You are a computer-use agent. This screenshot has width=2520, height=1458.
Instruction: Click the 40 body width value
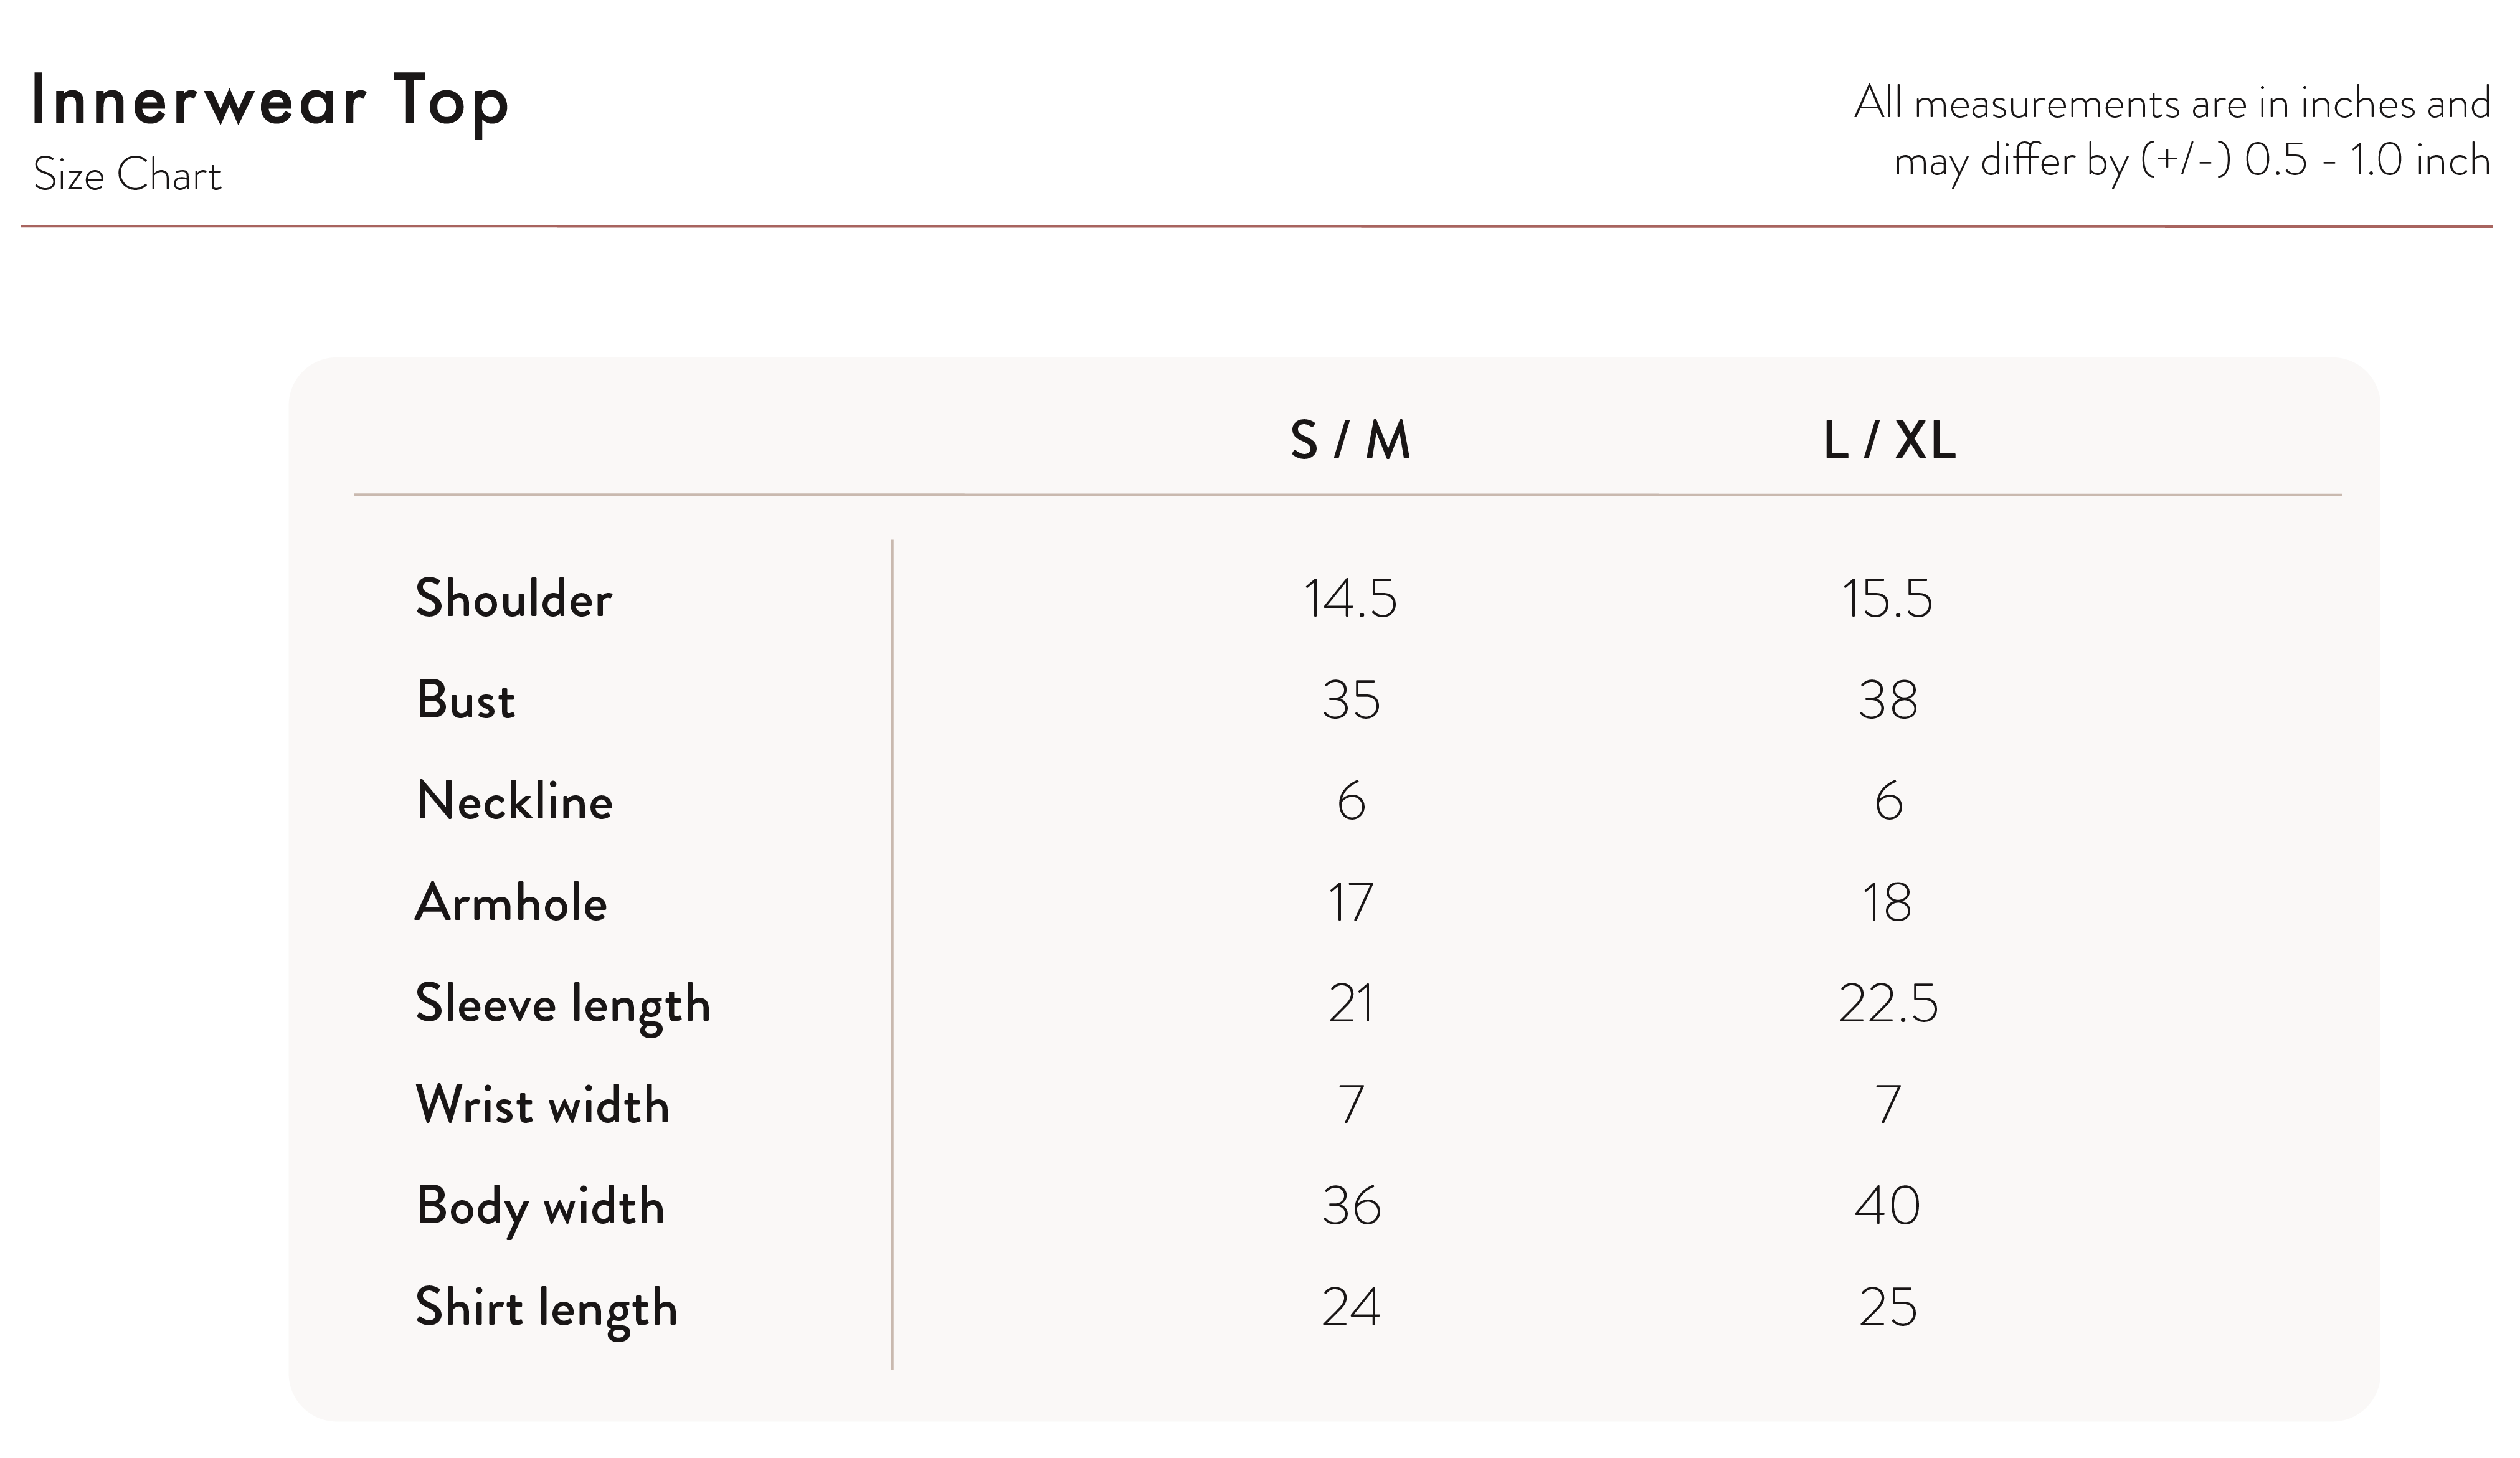pos(1888,1206)
